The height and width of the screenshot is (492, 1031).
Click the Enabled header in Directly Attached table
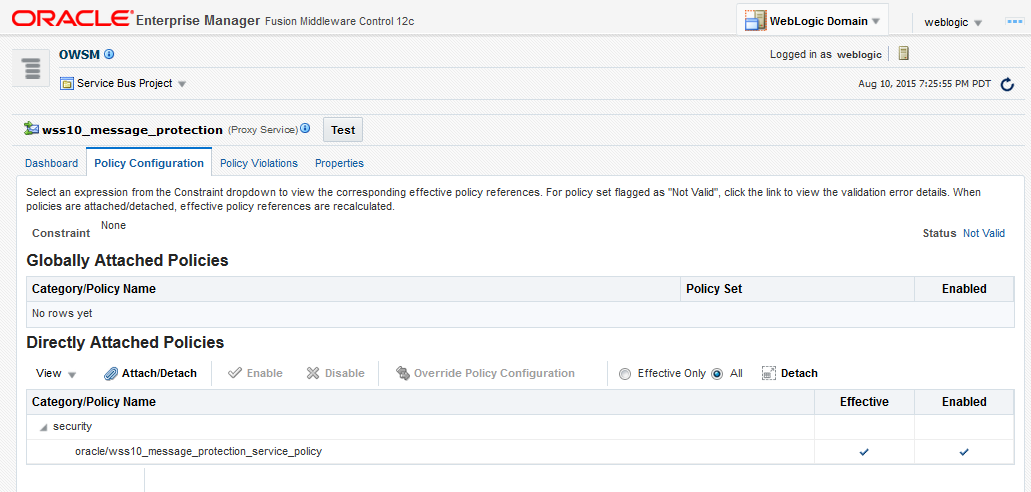click(964, 402)
